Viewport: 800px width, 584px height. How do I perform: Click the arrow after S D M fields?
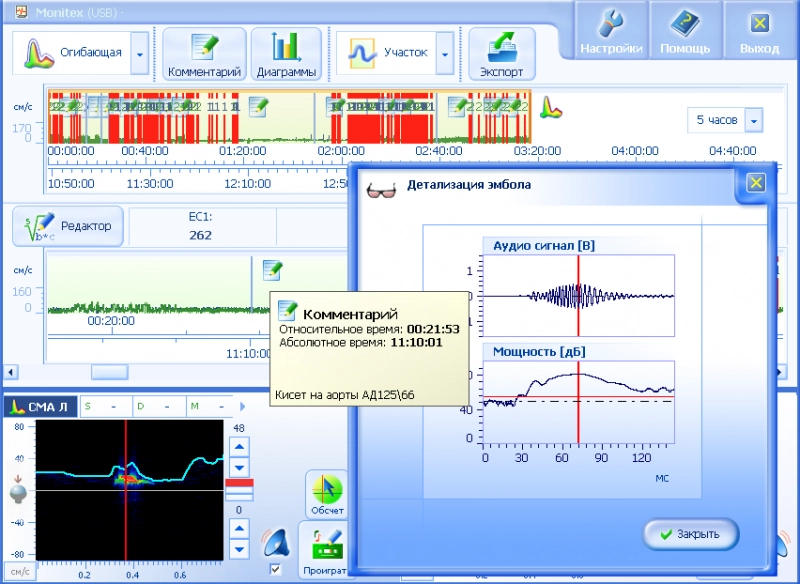[x=240, y=406]
